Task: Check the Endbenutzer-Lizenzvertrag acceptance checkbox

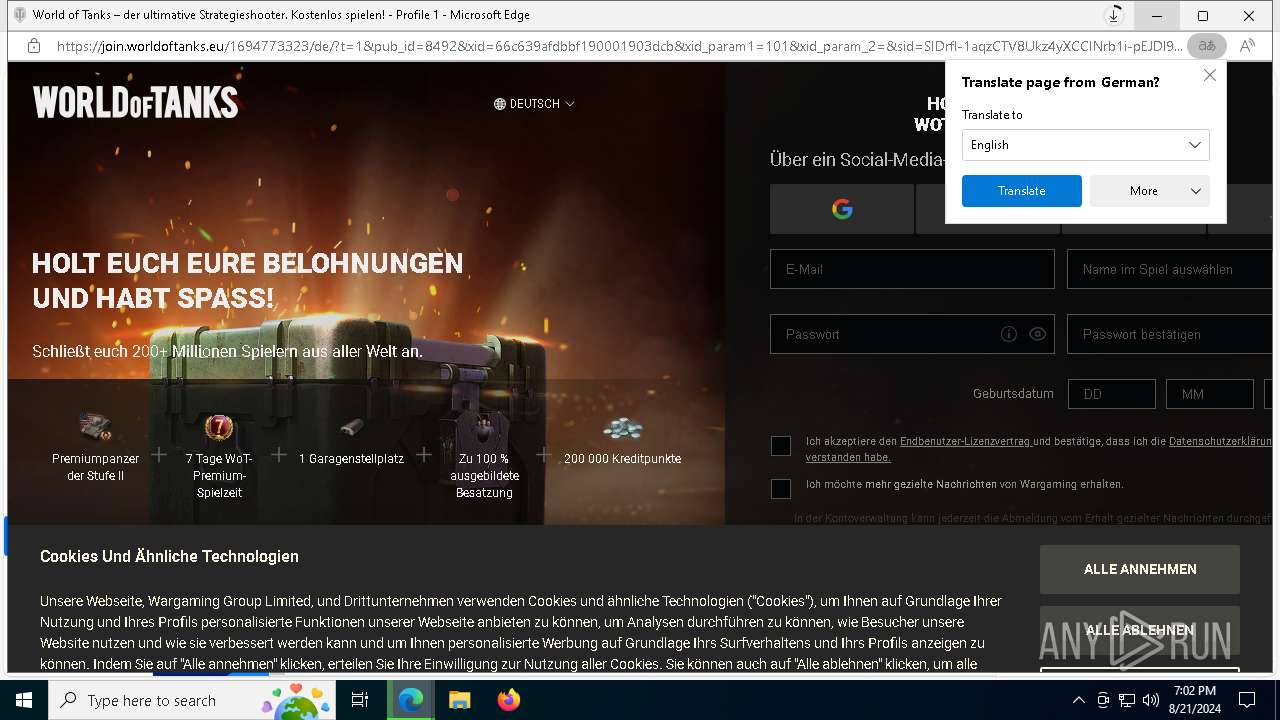Action: pos(781,446)
